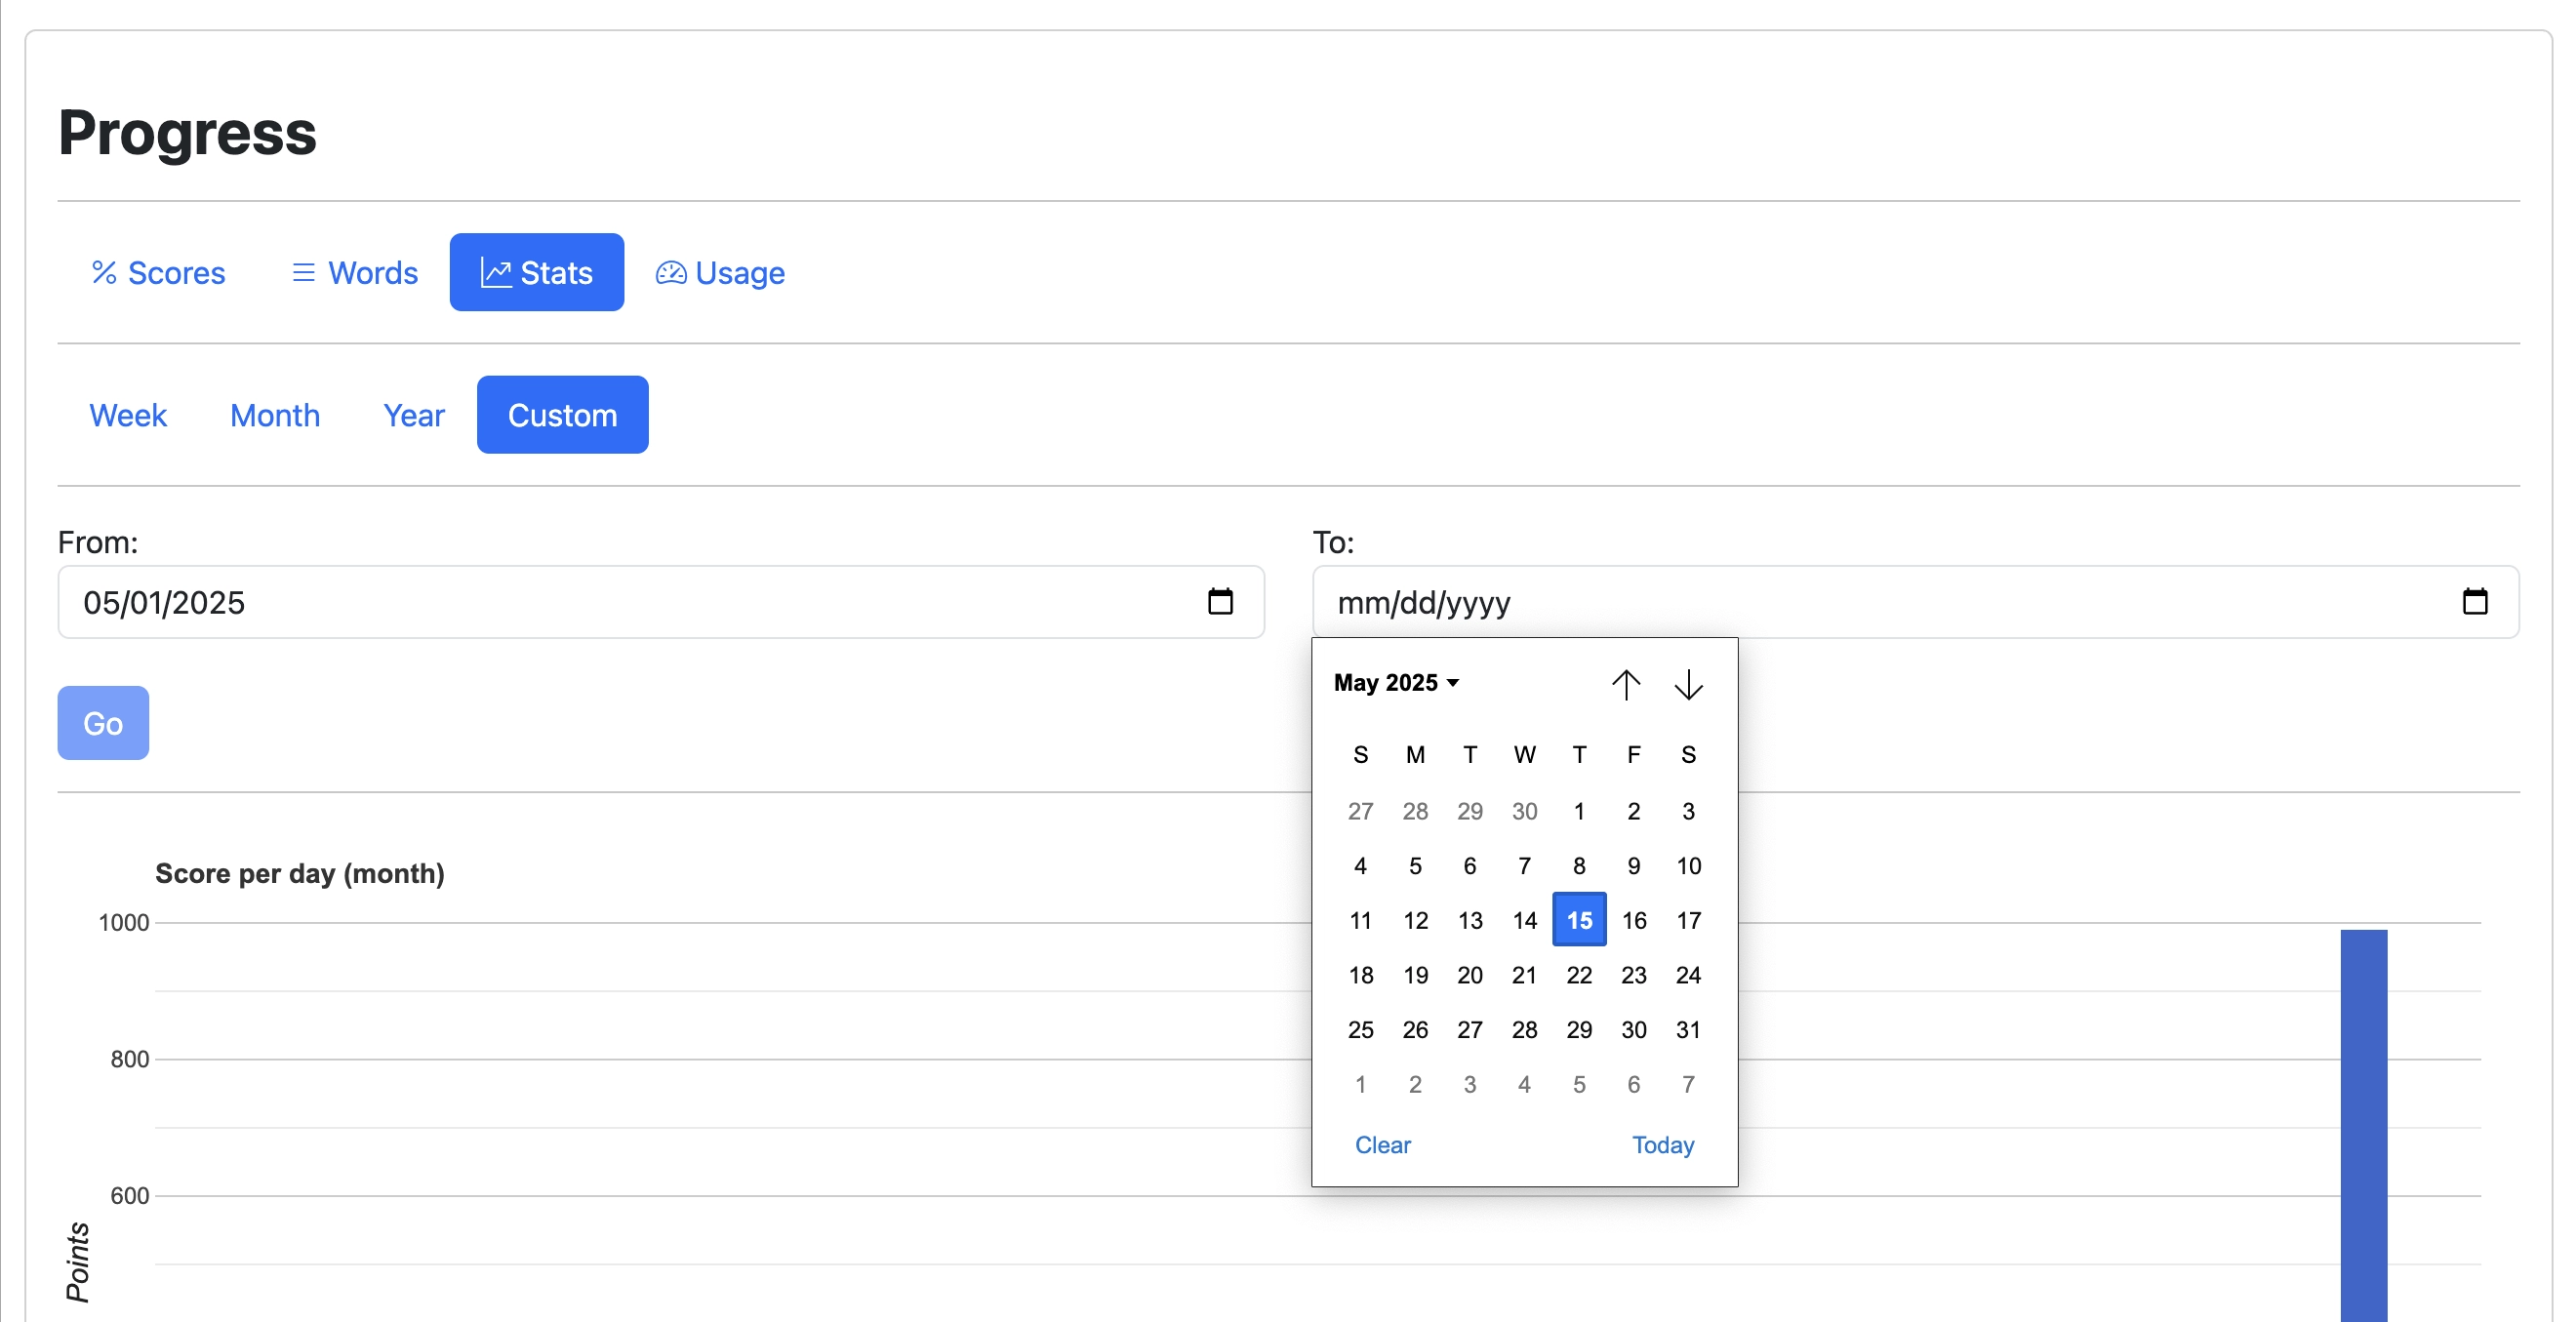The width and height of the screenshot is (2576, 1322).
Task: Expand the May 2025 month dropdown
Action: (x=1396, y=683)
